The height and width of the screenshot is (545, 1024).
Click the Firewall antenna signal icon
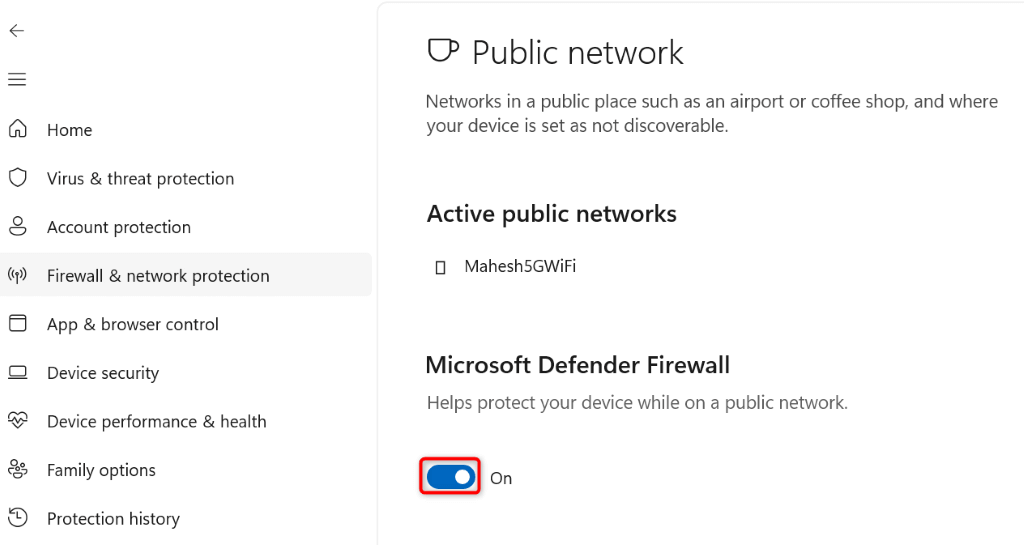17,275
